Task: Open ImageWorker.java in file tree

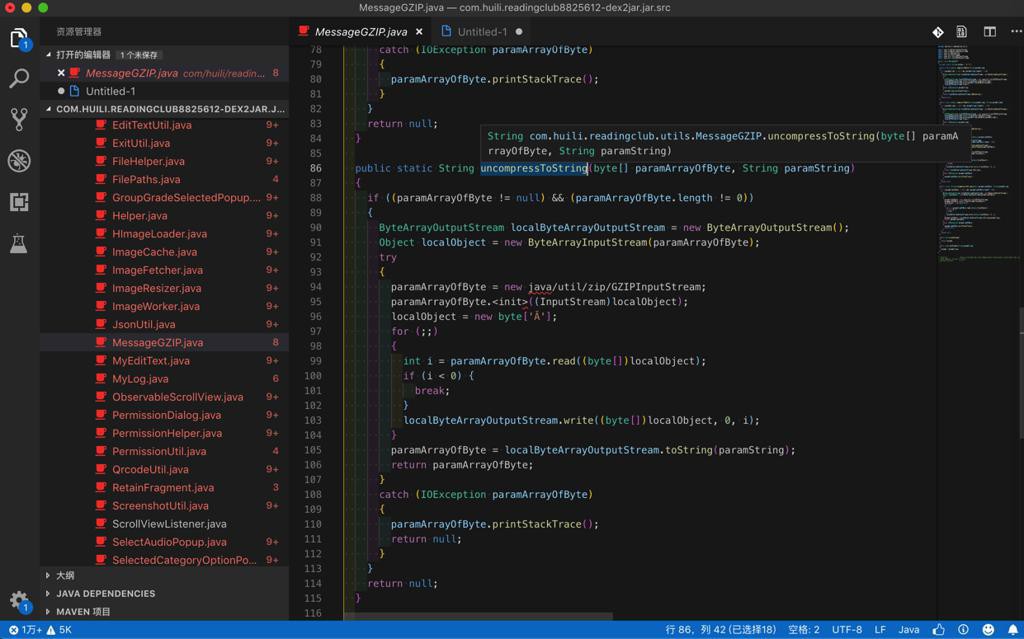Action: 165,306
